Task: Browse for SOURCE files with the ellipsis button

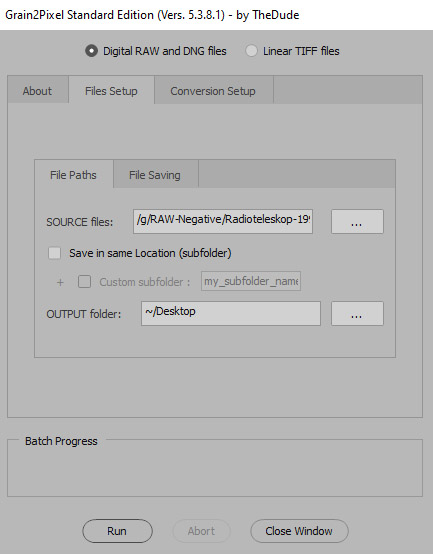Action: [357, 221]
